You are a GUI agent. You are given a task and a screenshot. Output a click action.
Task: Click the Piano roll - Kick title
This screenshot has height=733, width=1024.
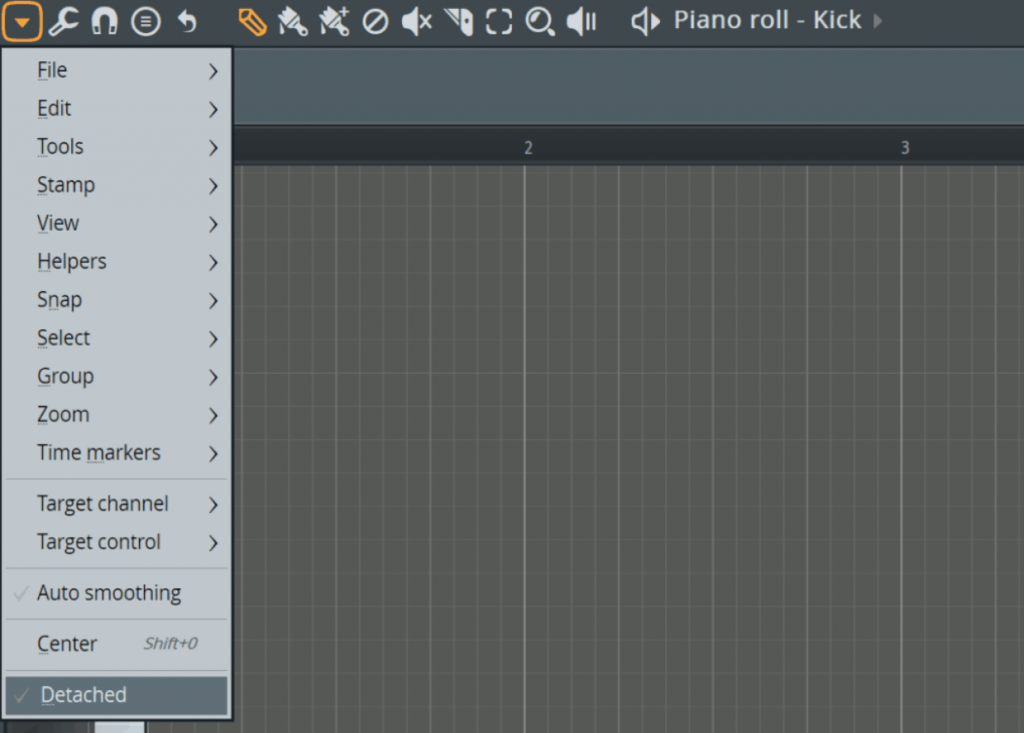(767, 21)
